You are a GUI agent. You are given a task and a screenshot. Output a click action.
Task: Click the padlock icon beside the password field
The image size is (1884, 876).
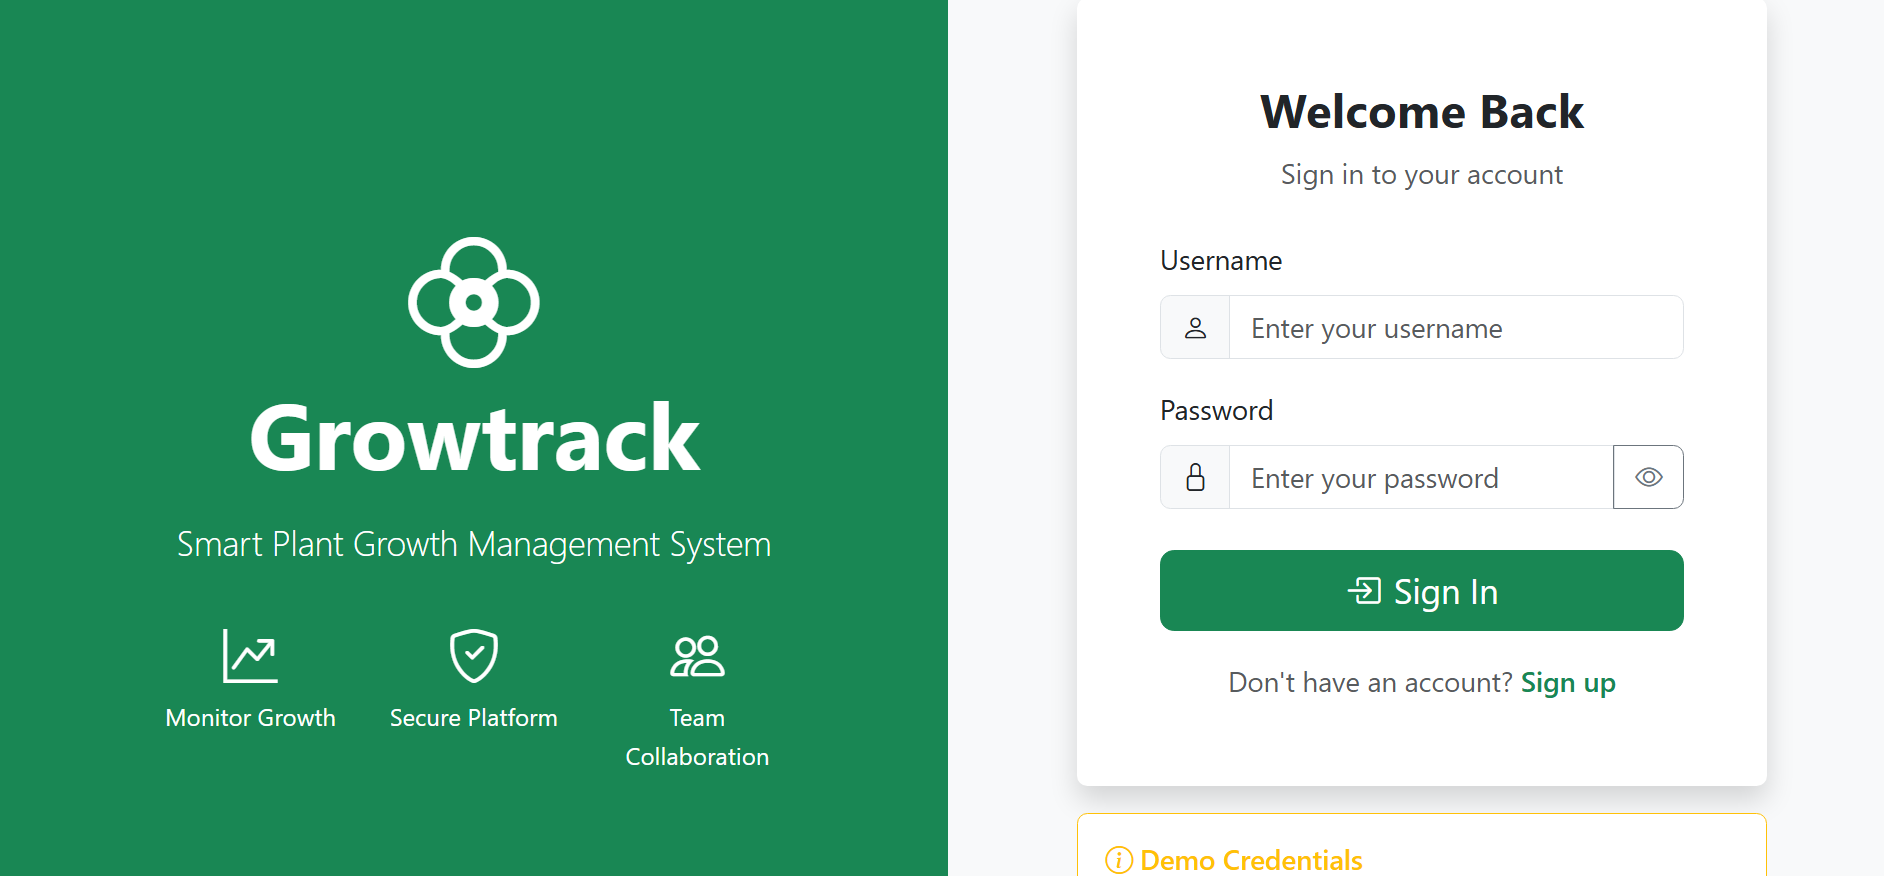(x=1194, y=477)
